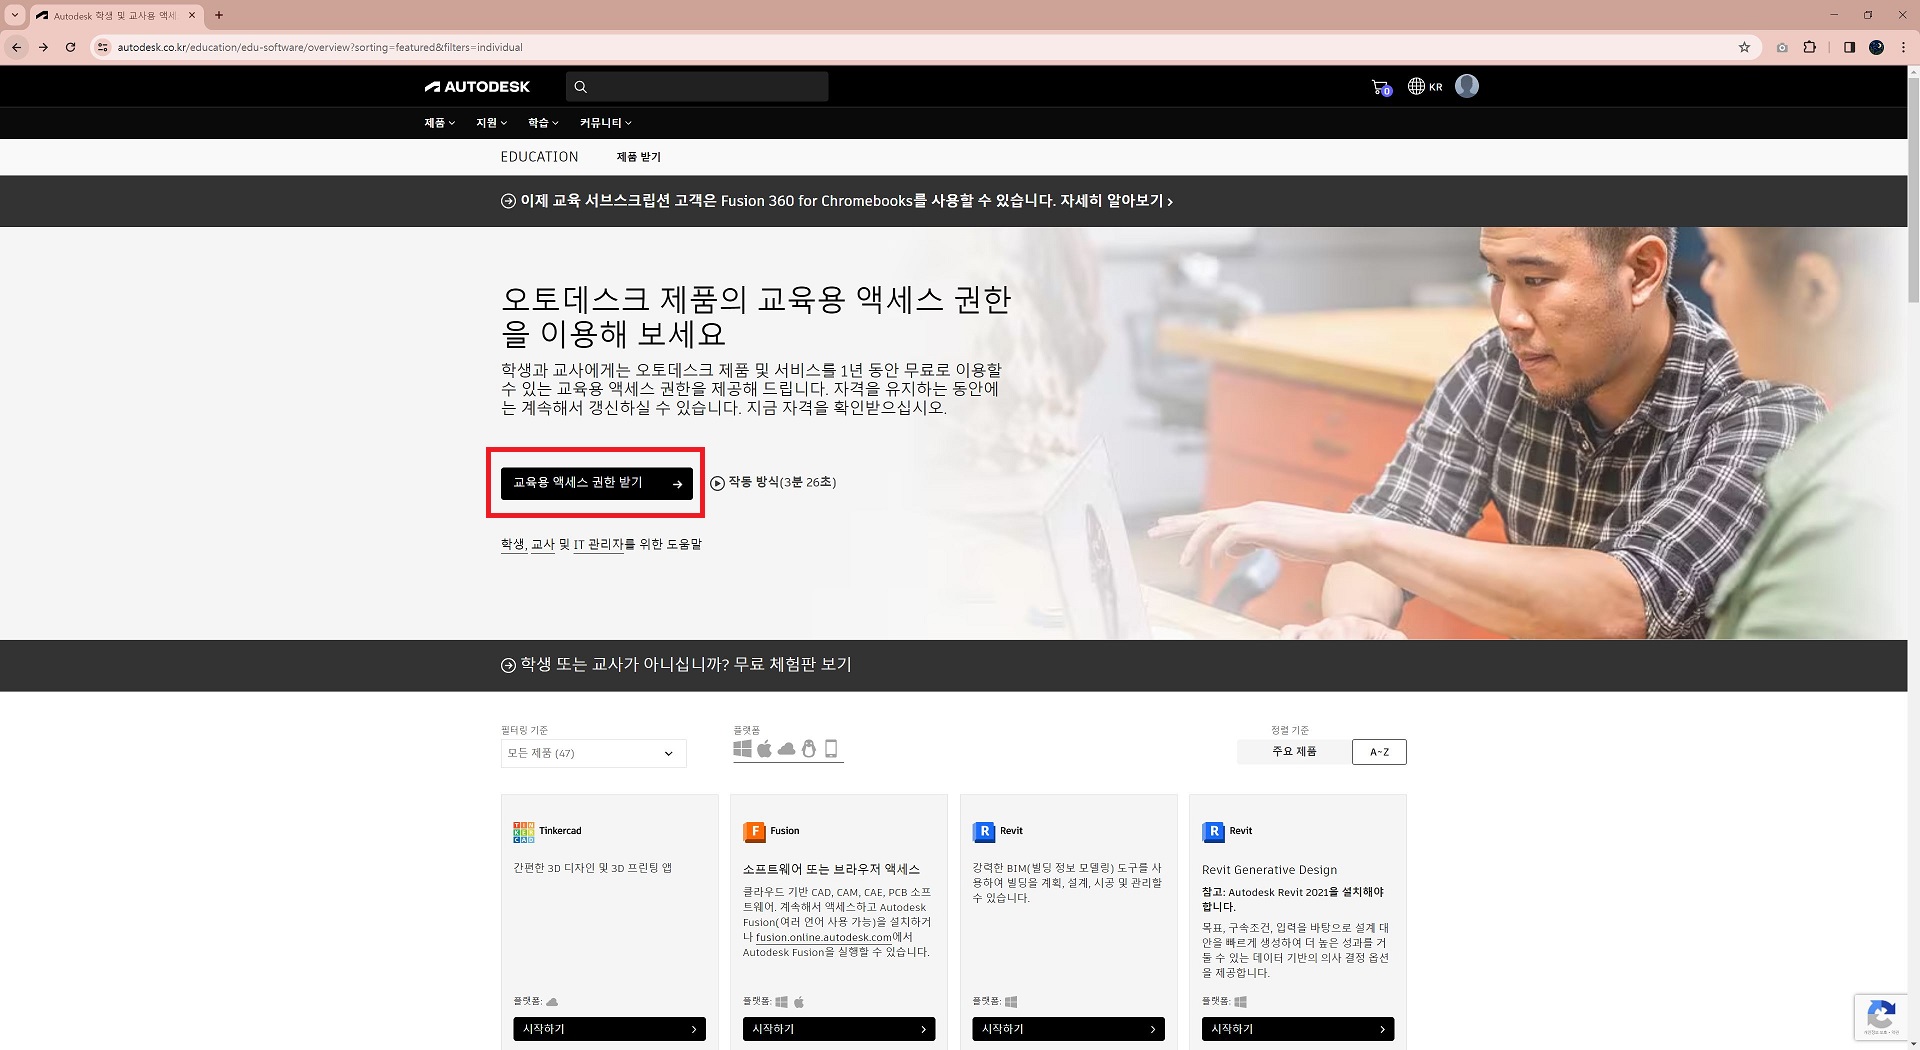Open the shopping cart icon
The height and width of the screenshot is (1050, 1920).
pyautogui.click(x=1381, y=87)
